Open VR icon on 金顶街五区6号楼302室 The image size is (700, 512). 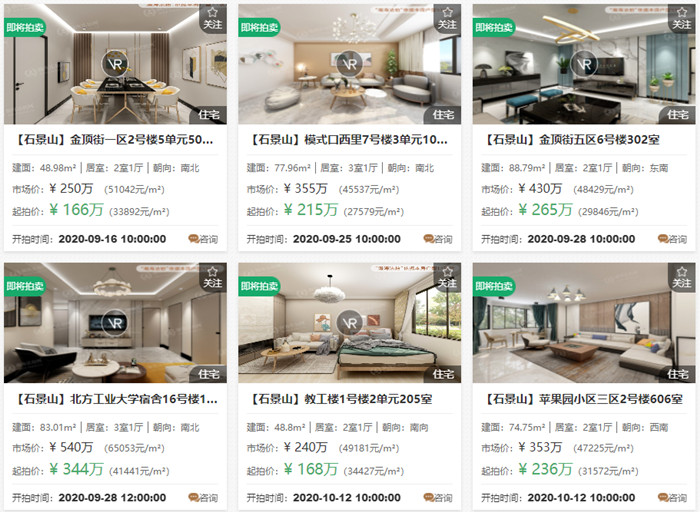(x=584, y=64)
